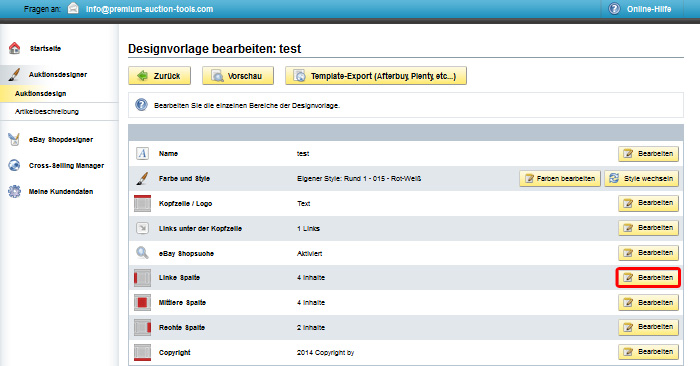Open Auktionsdesigner via the brush icon

point(14,75)
